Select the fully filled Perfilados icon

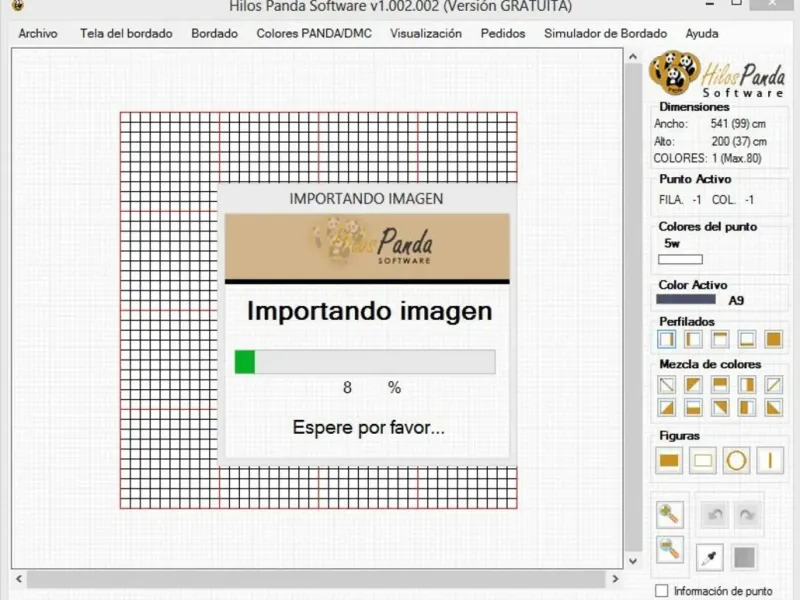click(x=773, y=339)
